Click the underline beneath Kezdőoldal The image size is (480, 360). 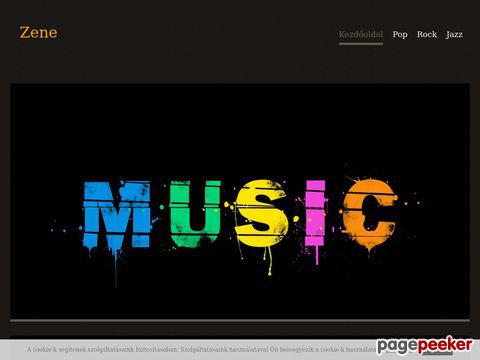click(x=361, y=43)
